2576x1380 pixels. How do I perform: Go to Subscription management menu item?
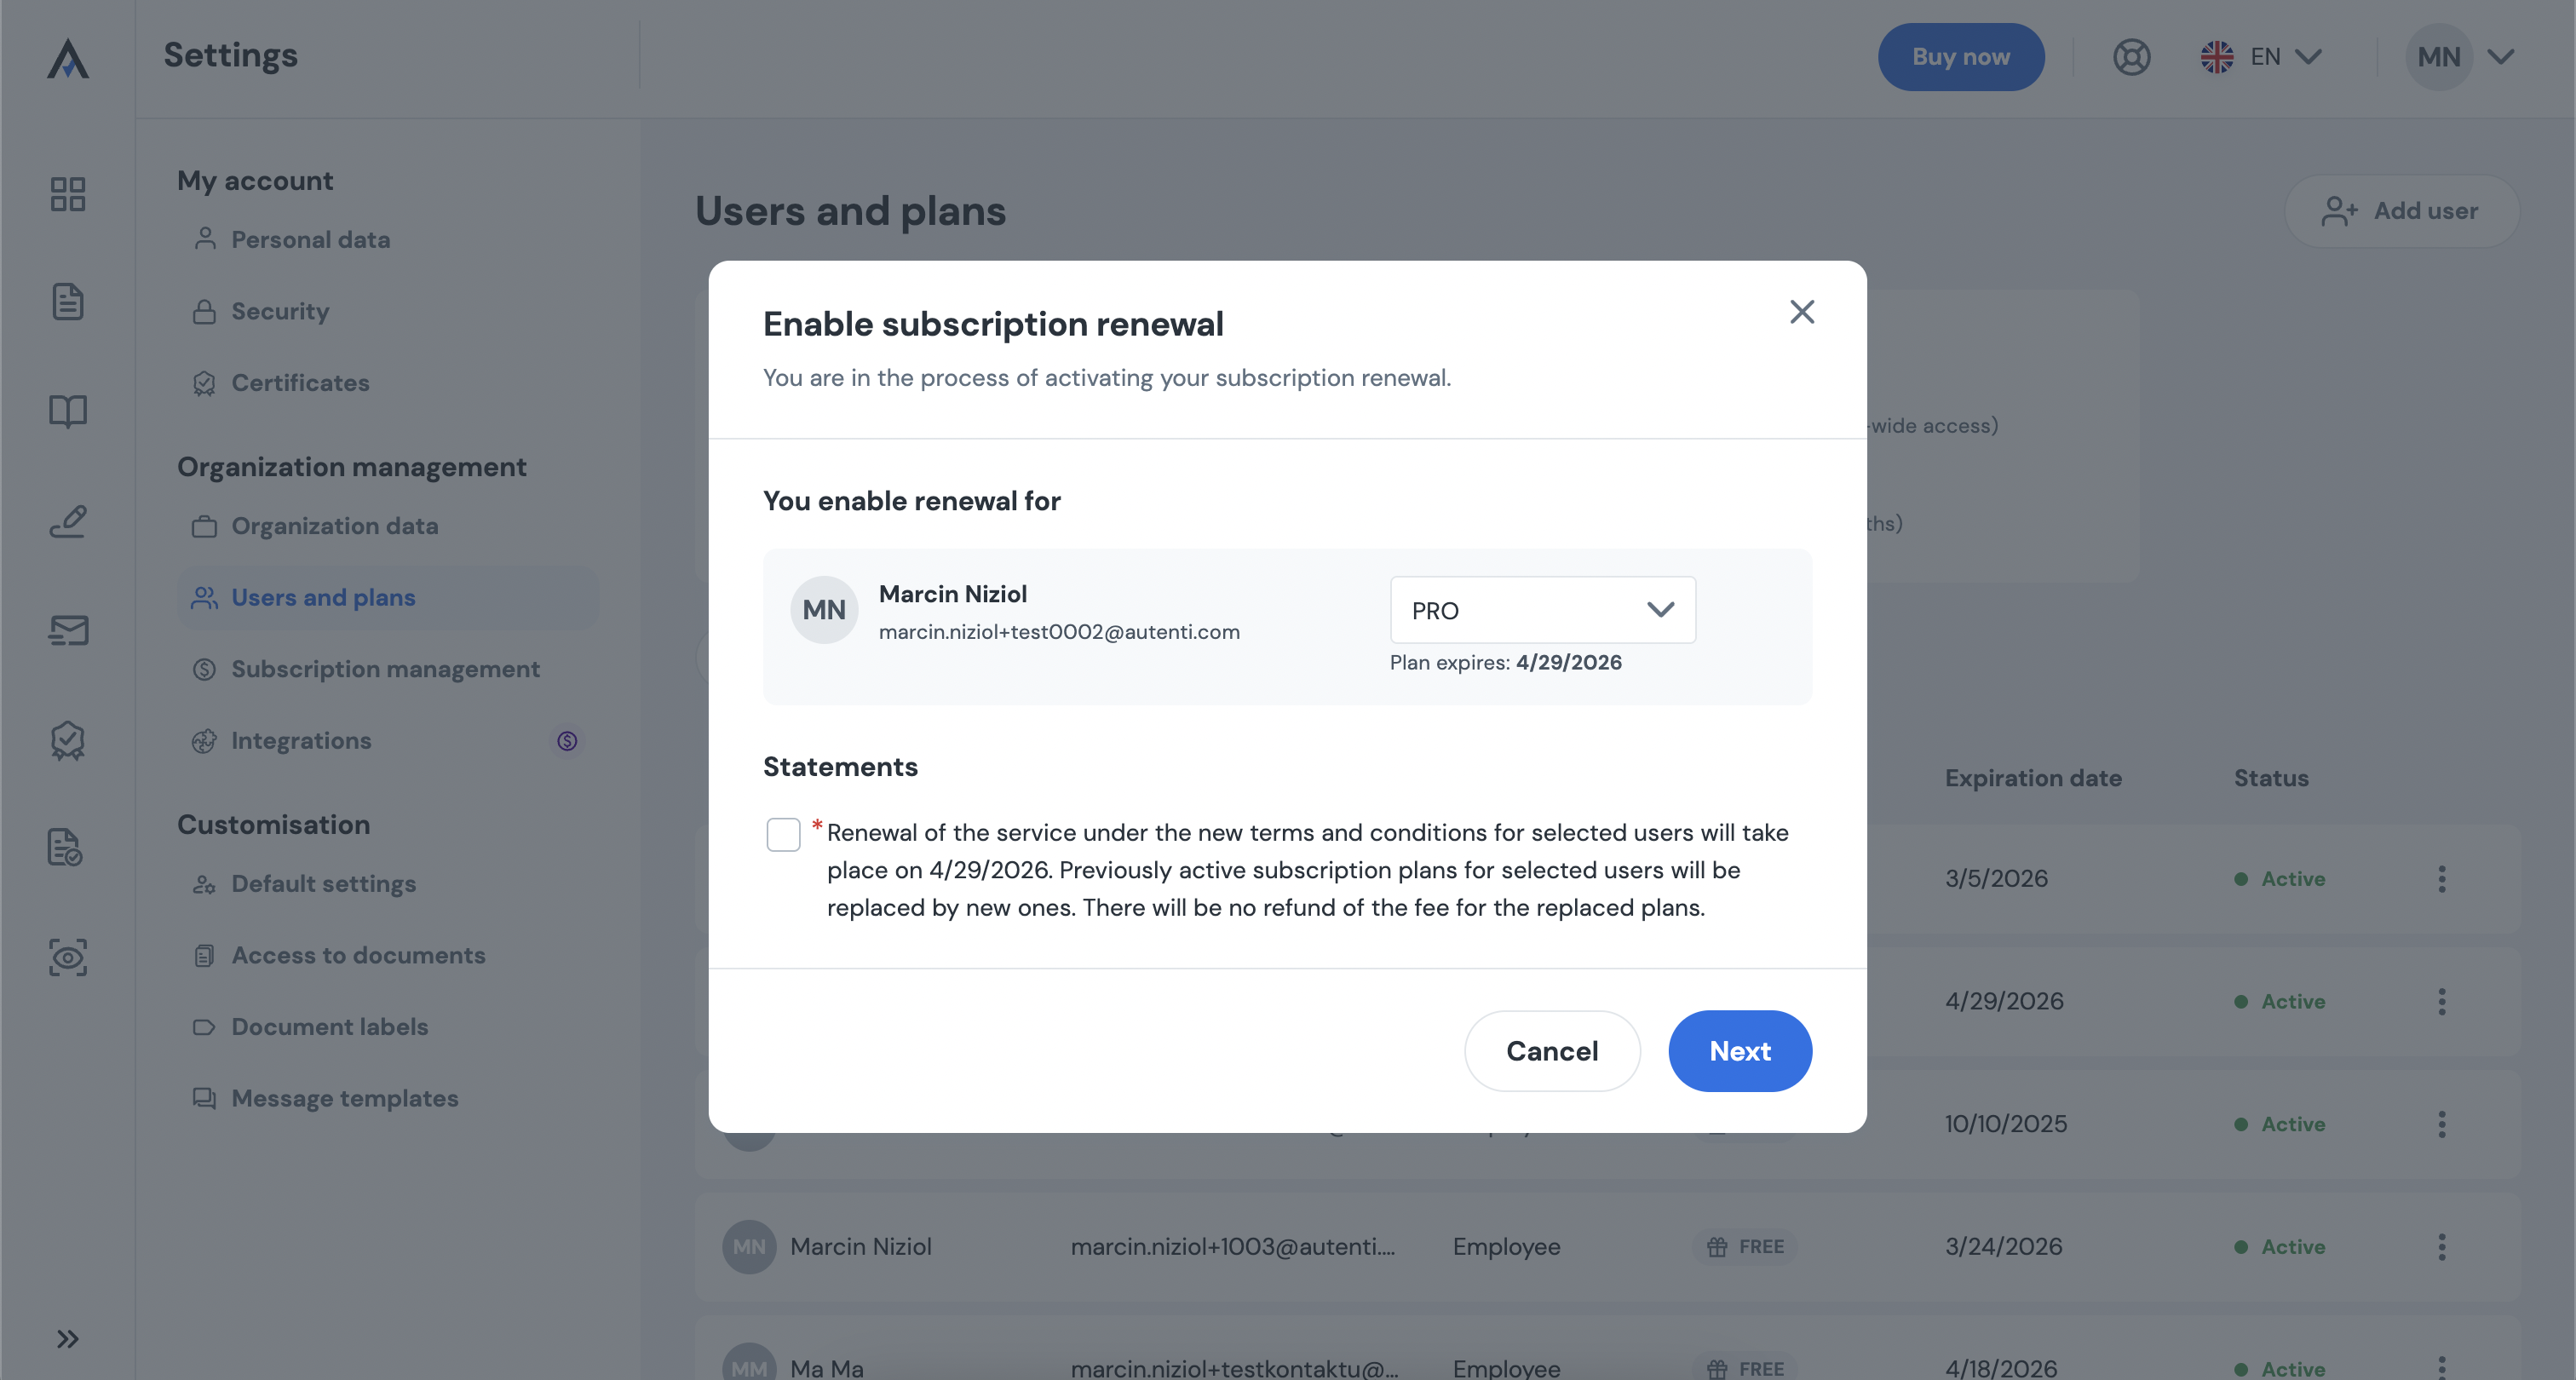point(385,669)
